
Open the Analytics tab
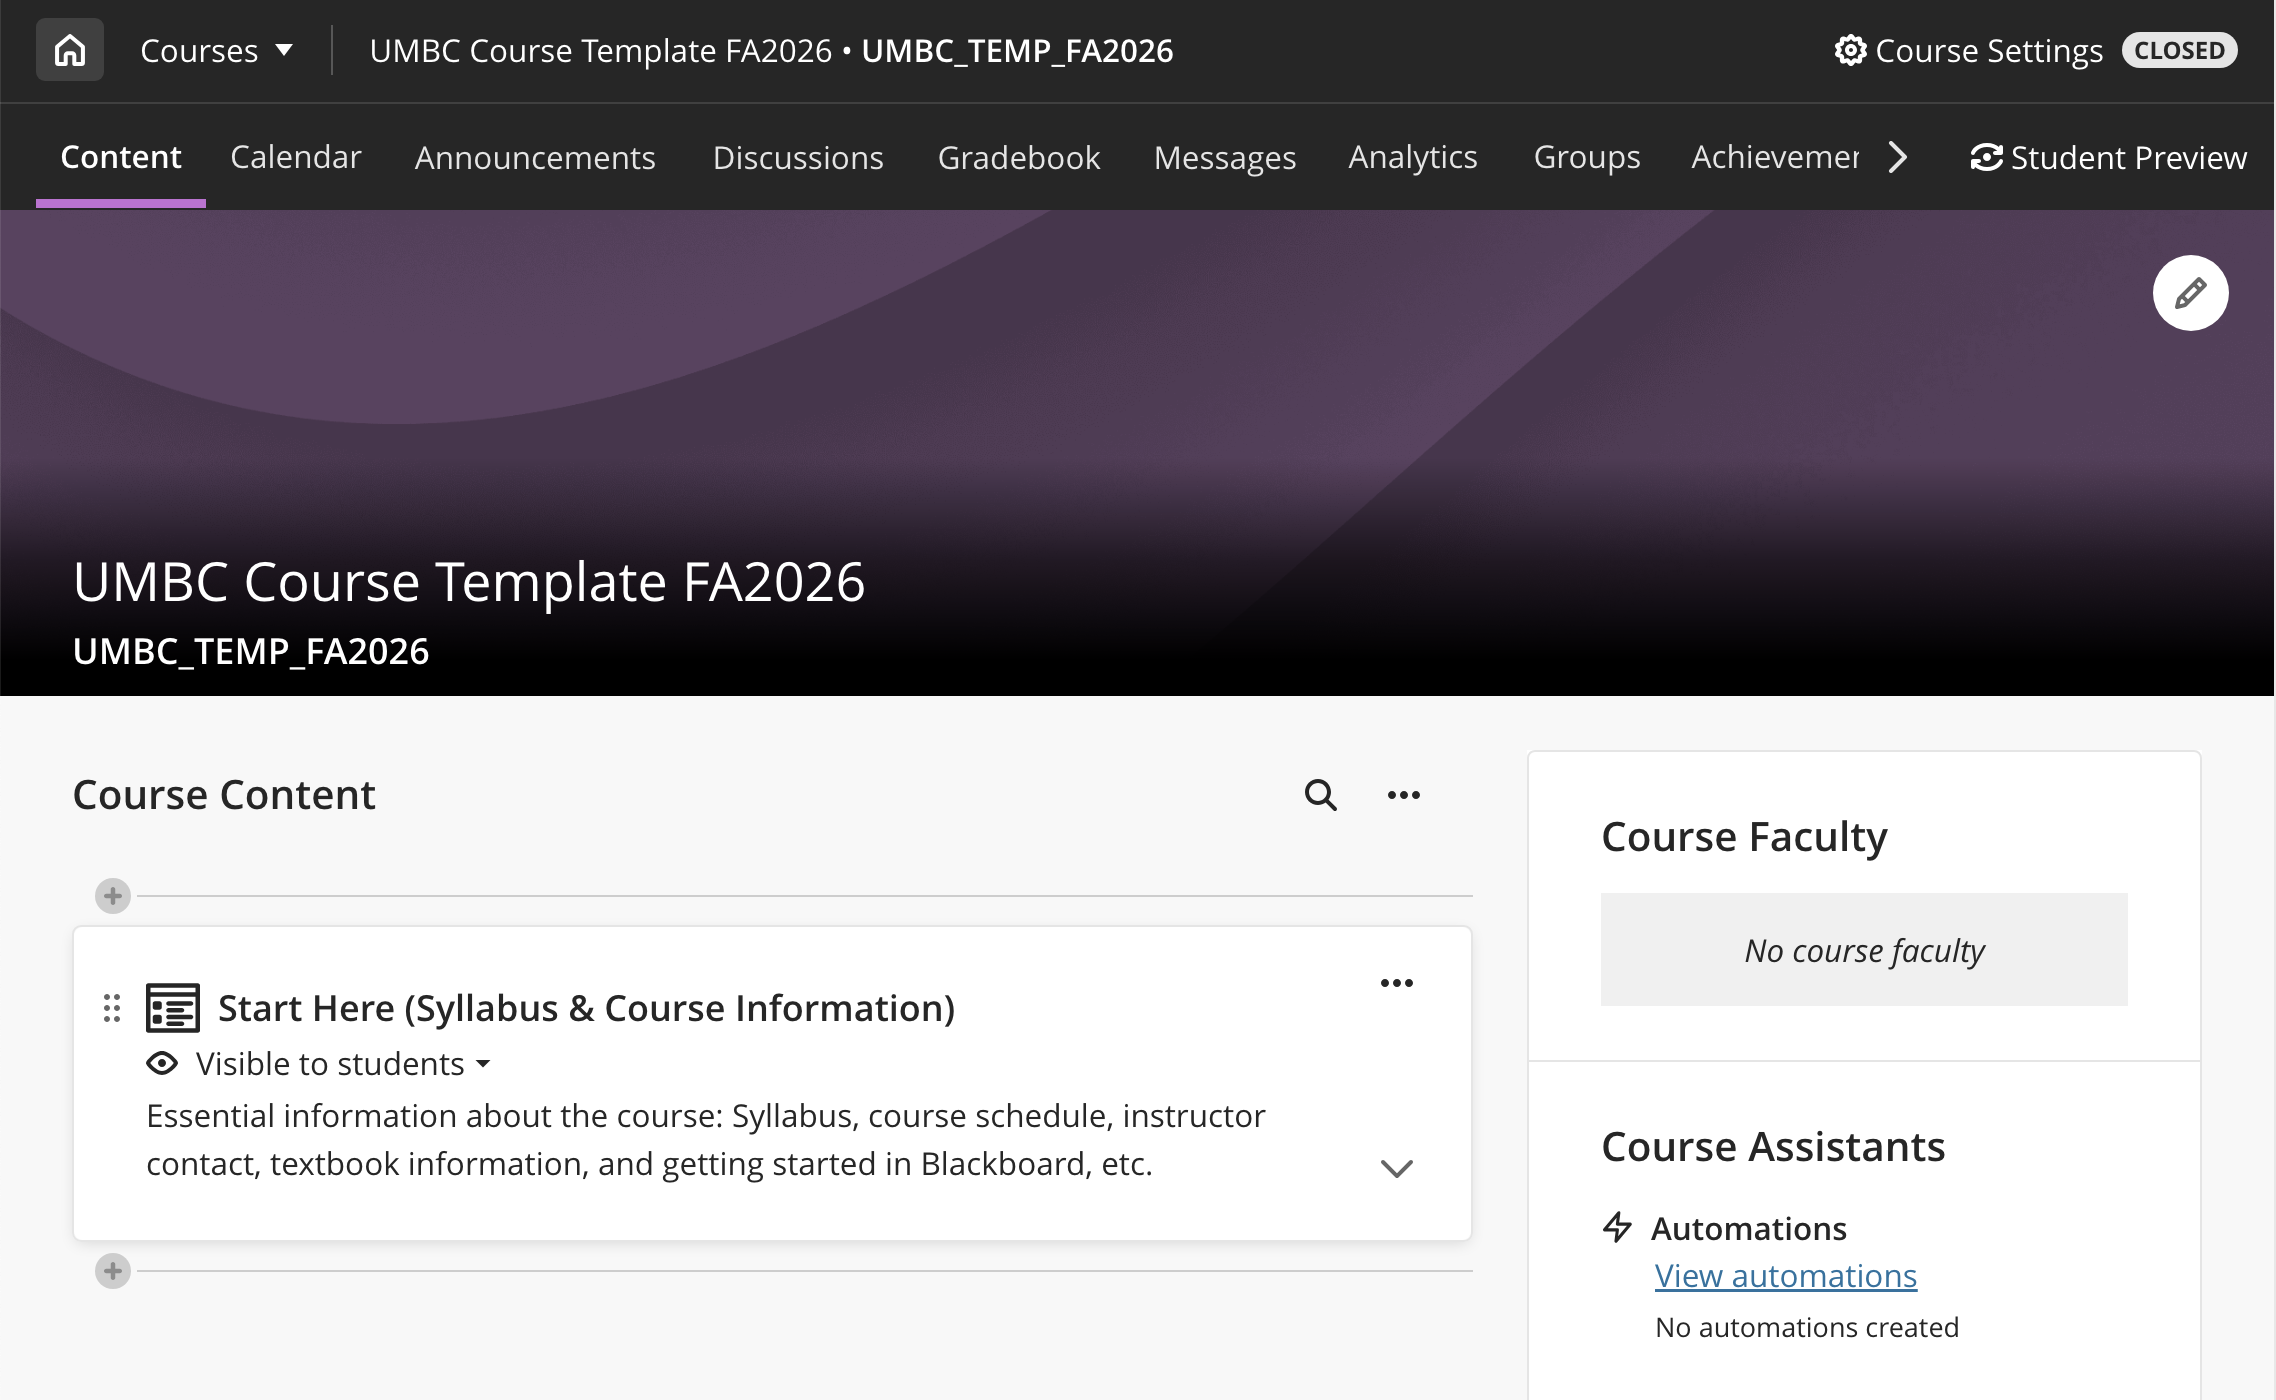1413,157
